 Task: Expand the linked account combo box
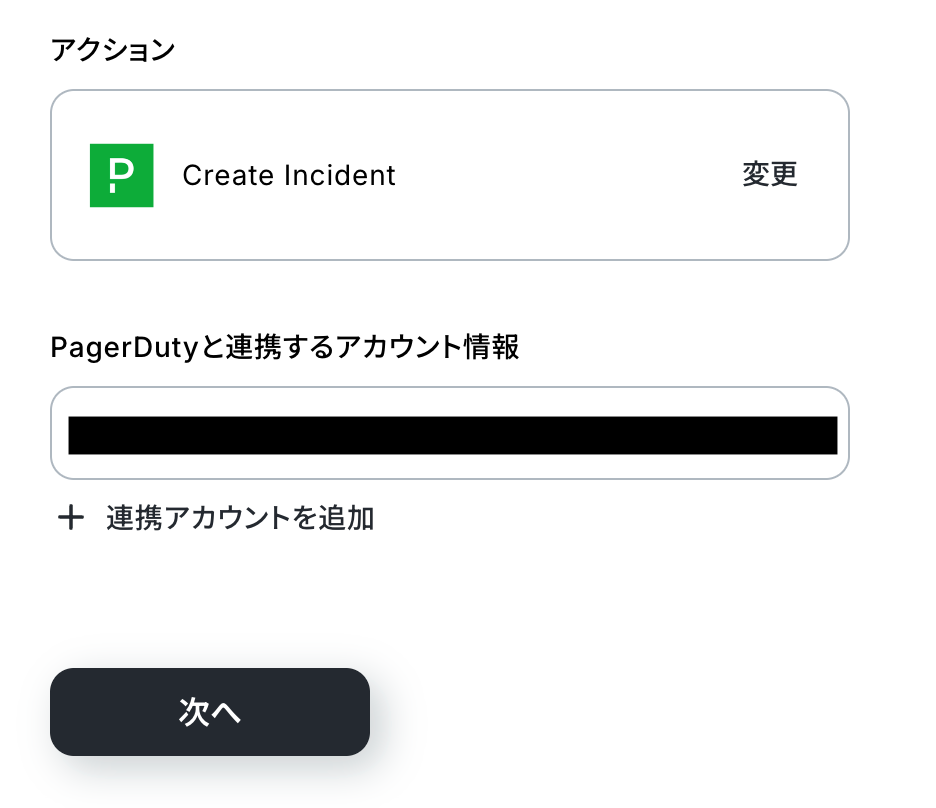(449, 433)
